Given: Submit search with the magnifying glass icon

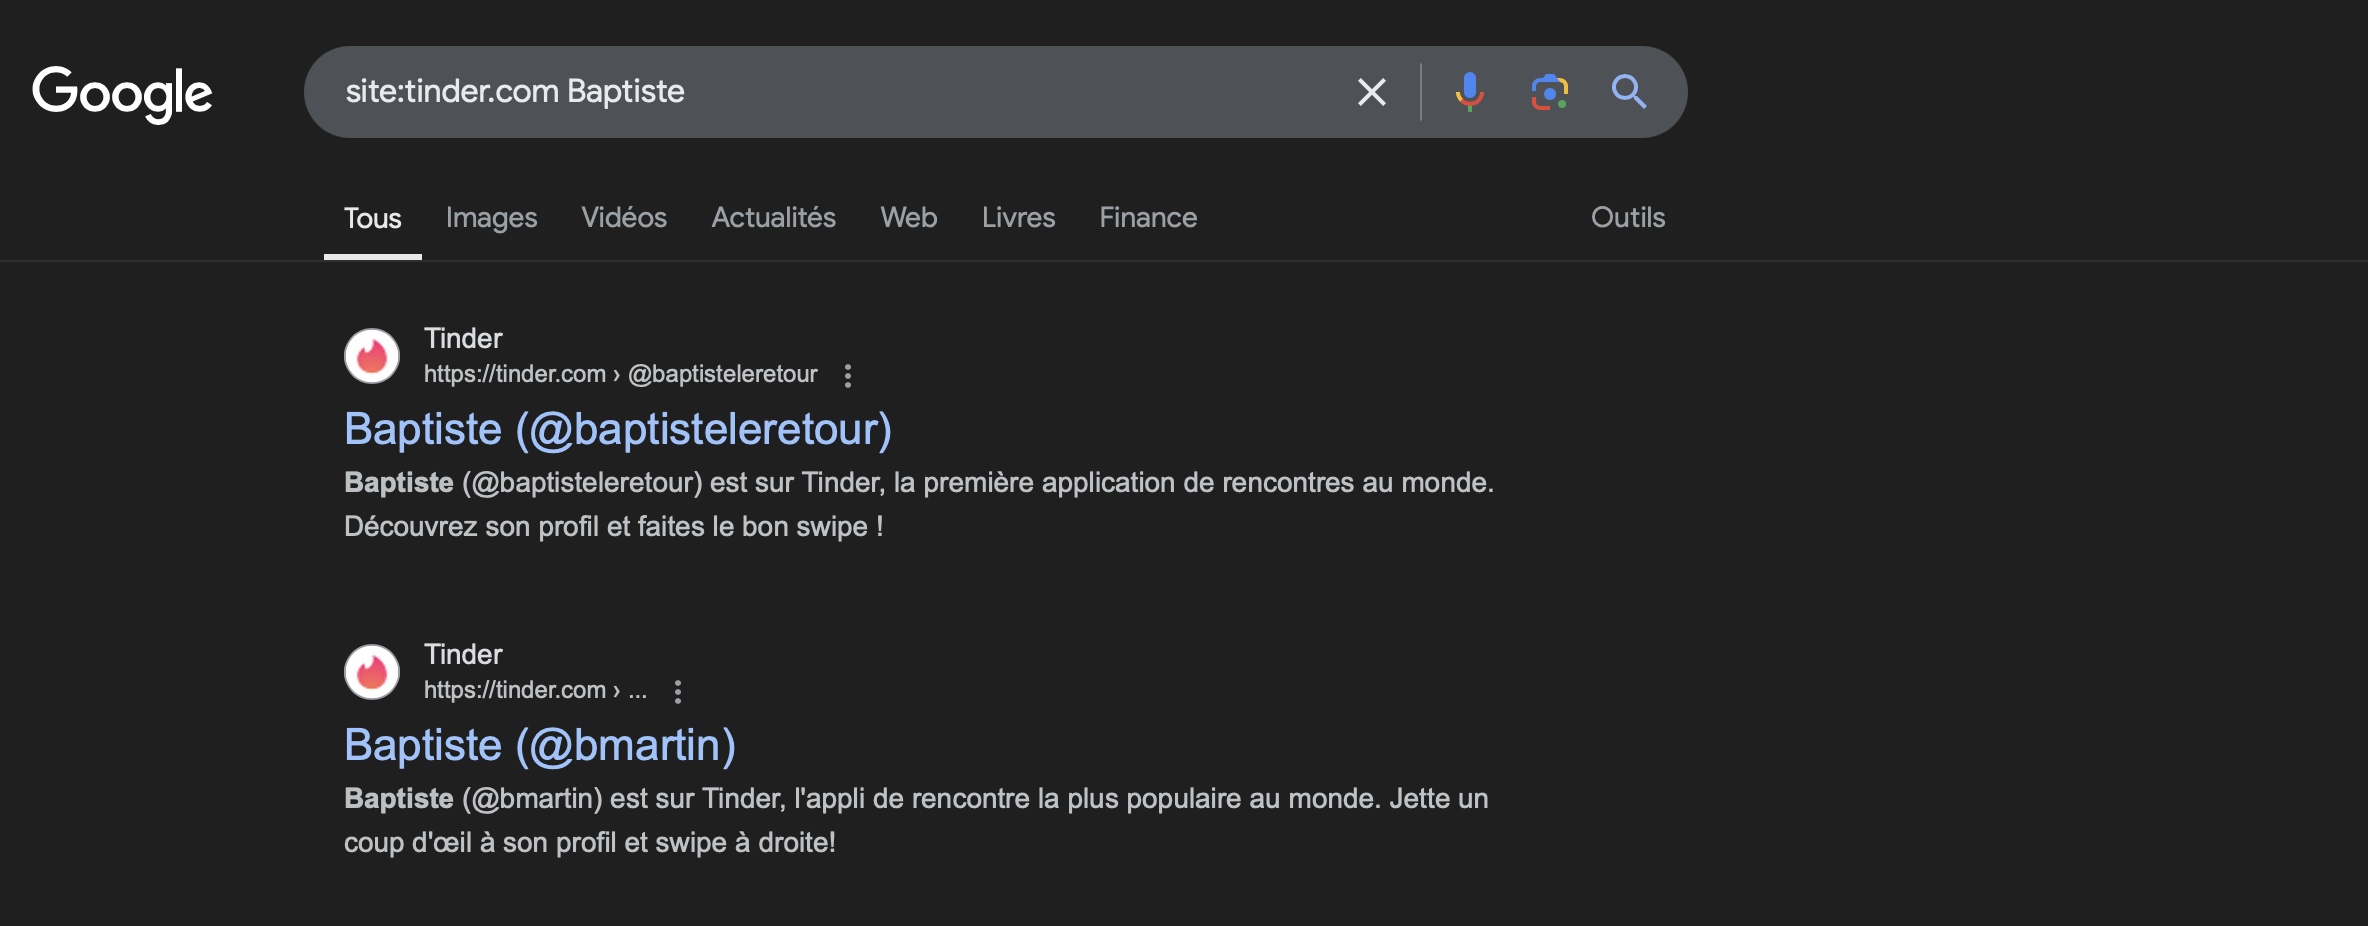Looking at the screenshot, I should click(x=1629, y=92).
